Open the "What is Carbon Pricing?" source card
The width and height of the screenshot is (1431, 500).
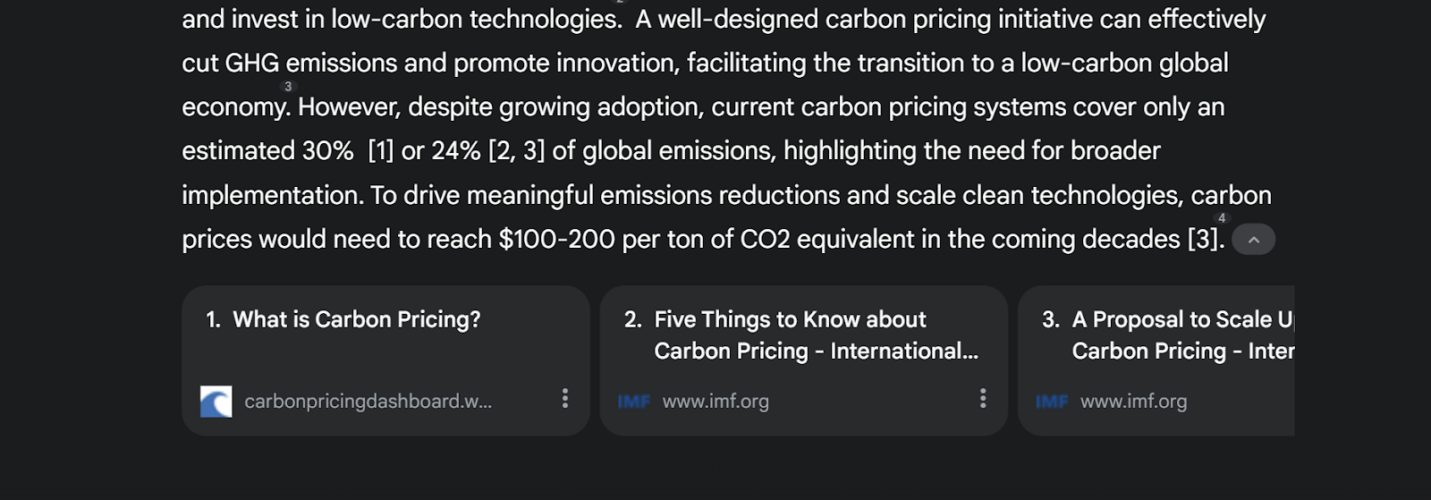coord(356,320)
